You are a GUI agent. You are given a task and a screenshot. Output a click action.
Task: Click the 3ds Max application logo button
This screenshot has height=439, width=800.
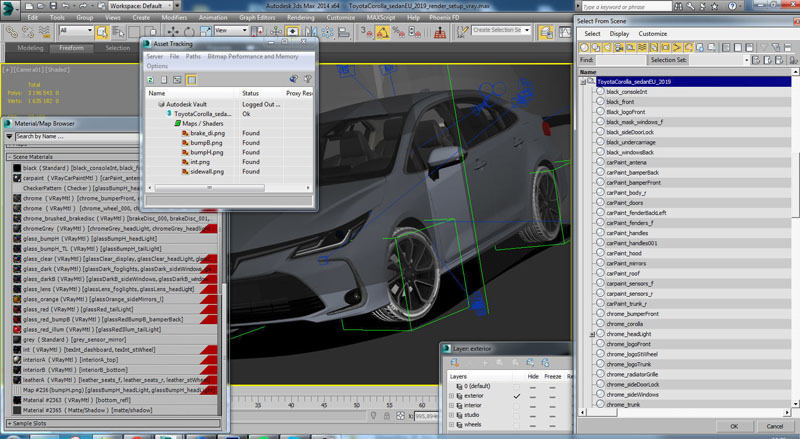pos(10,6)
